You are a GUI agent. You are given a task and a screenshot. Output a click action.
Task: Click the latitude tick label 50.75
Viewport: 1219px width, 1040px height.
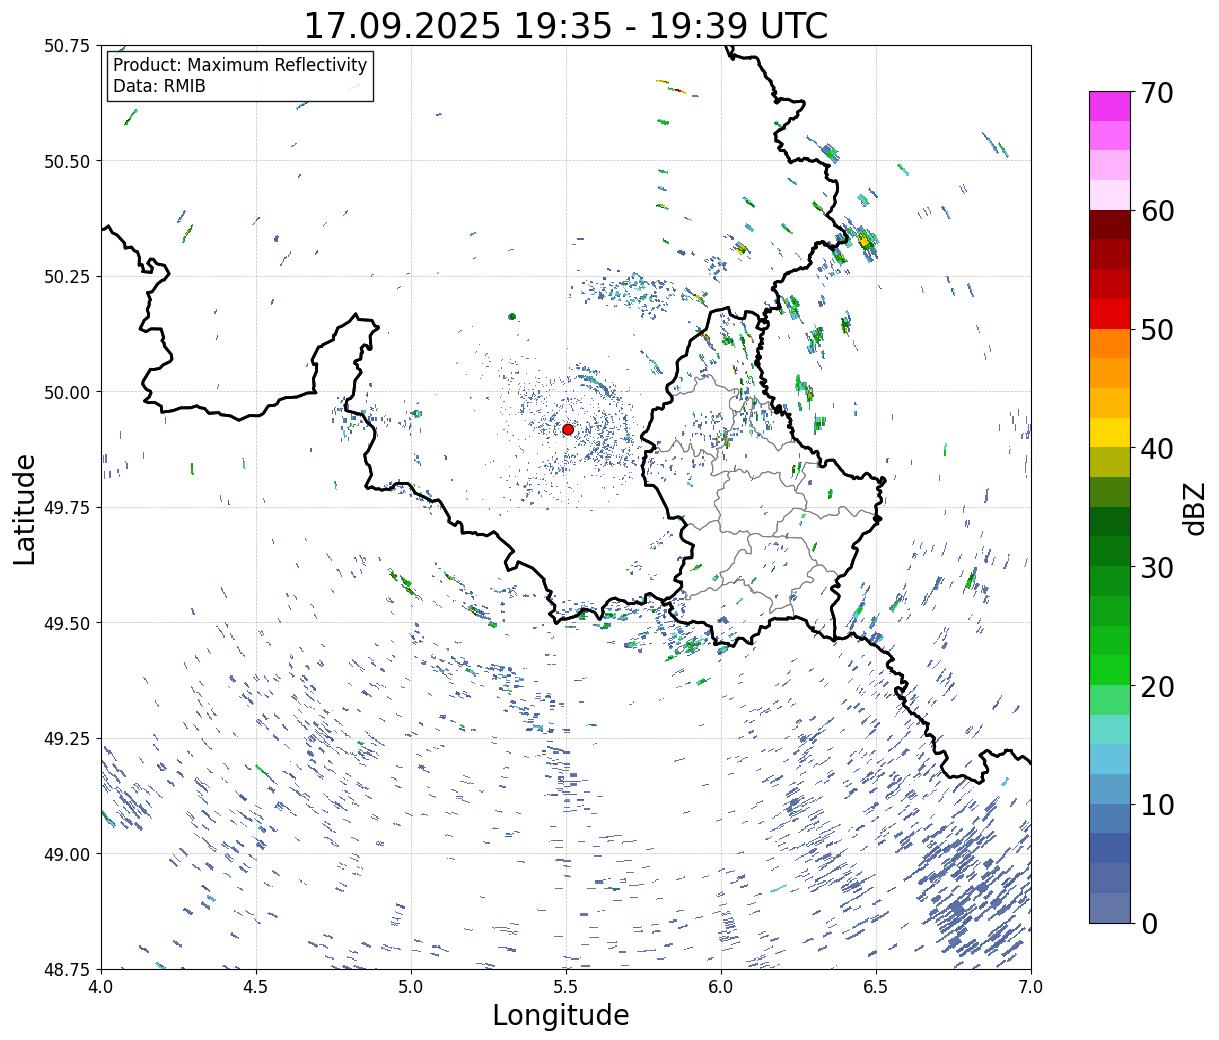(67, 45)
